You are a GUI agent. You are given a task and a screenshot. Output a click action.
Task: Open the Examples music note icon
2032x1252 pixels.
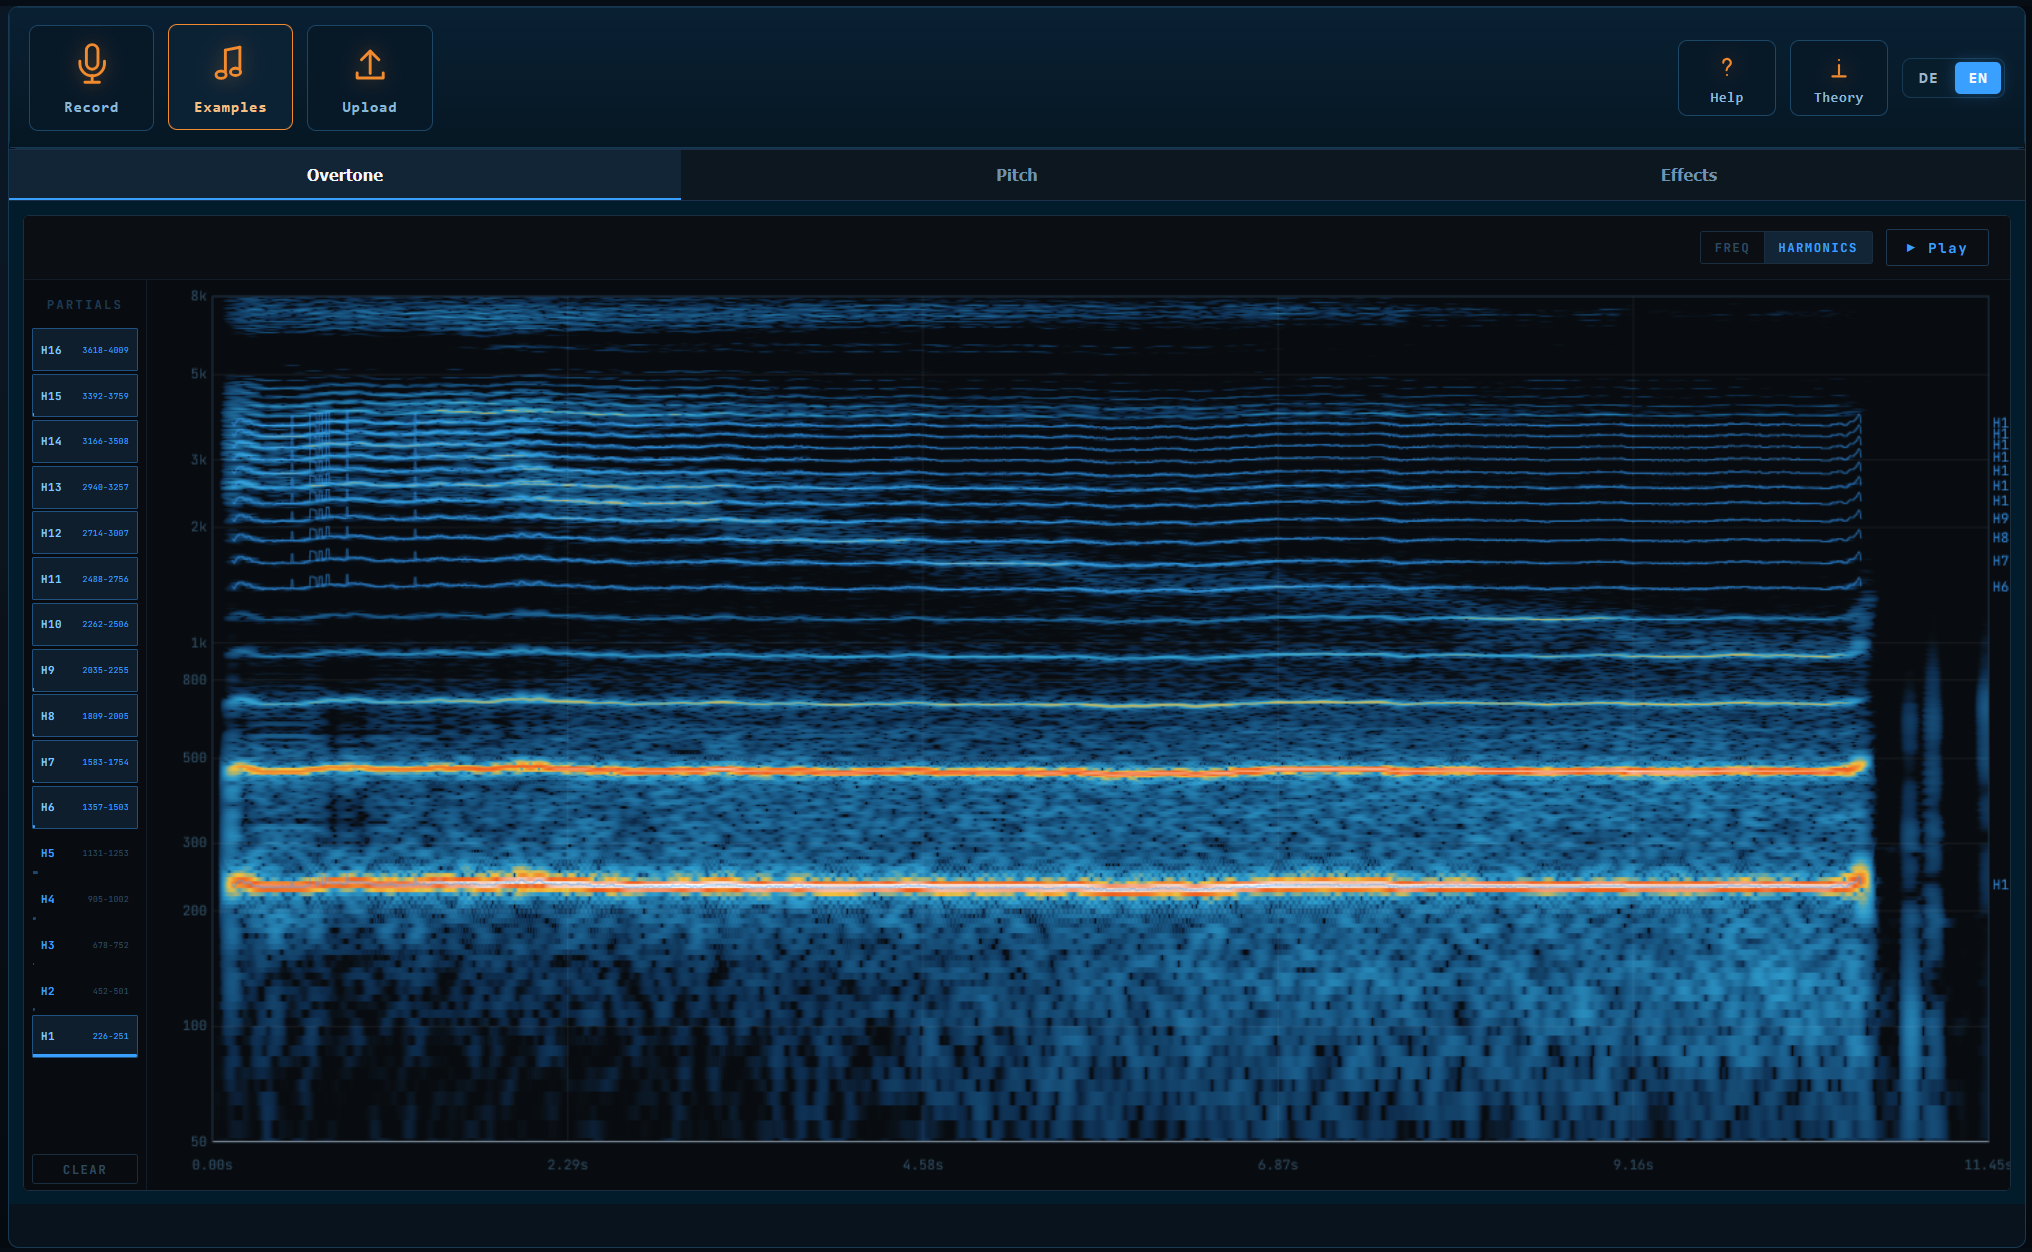230,63
